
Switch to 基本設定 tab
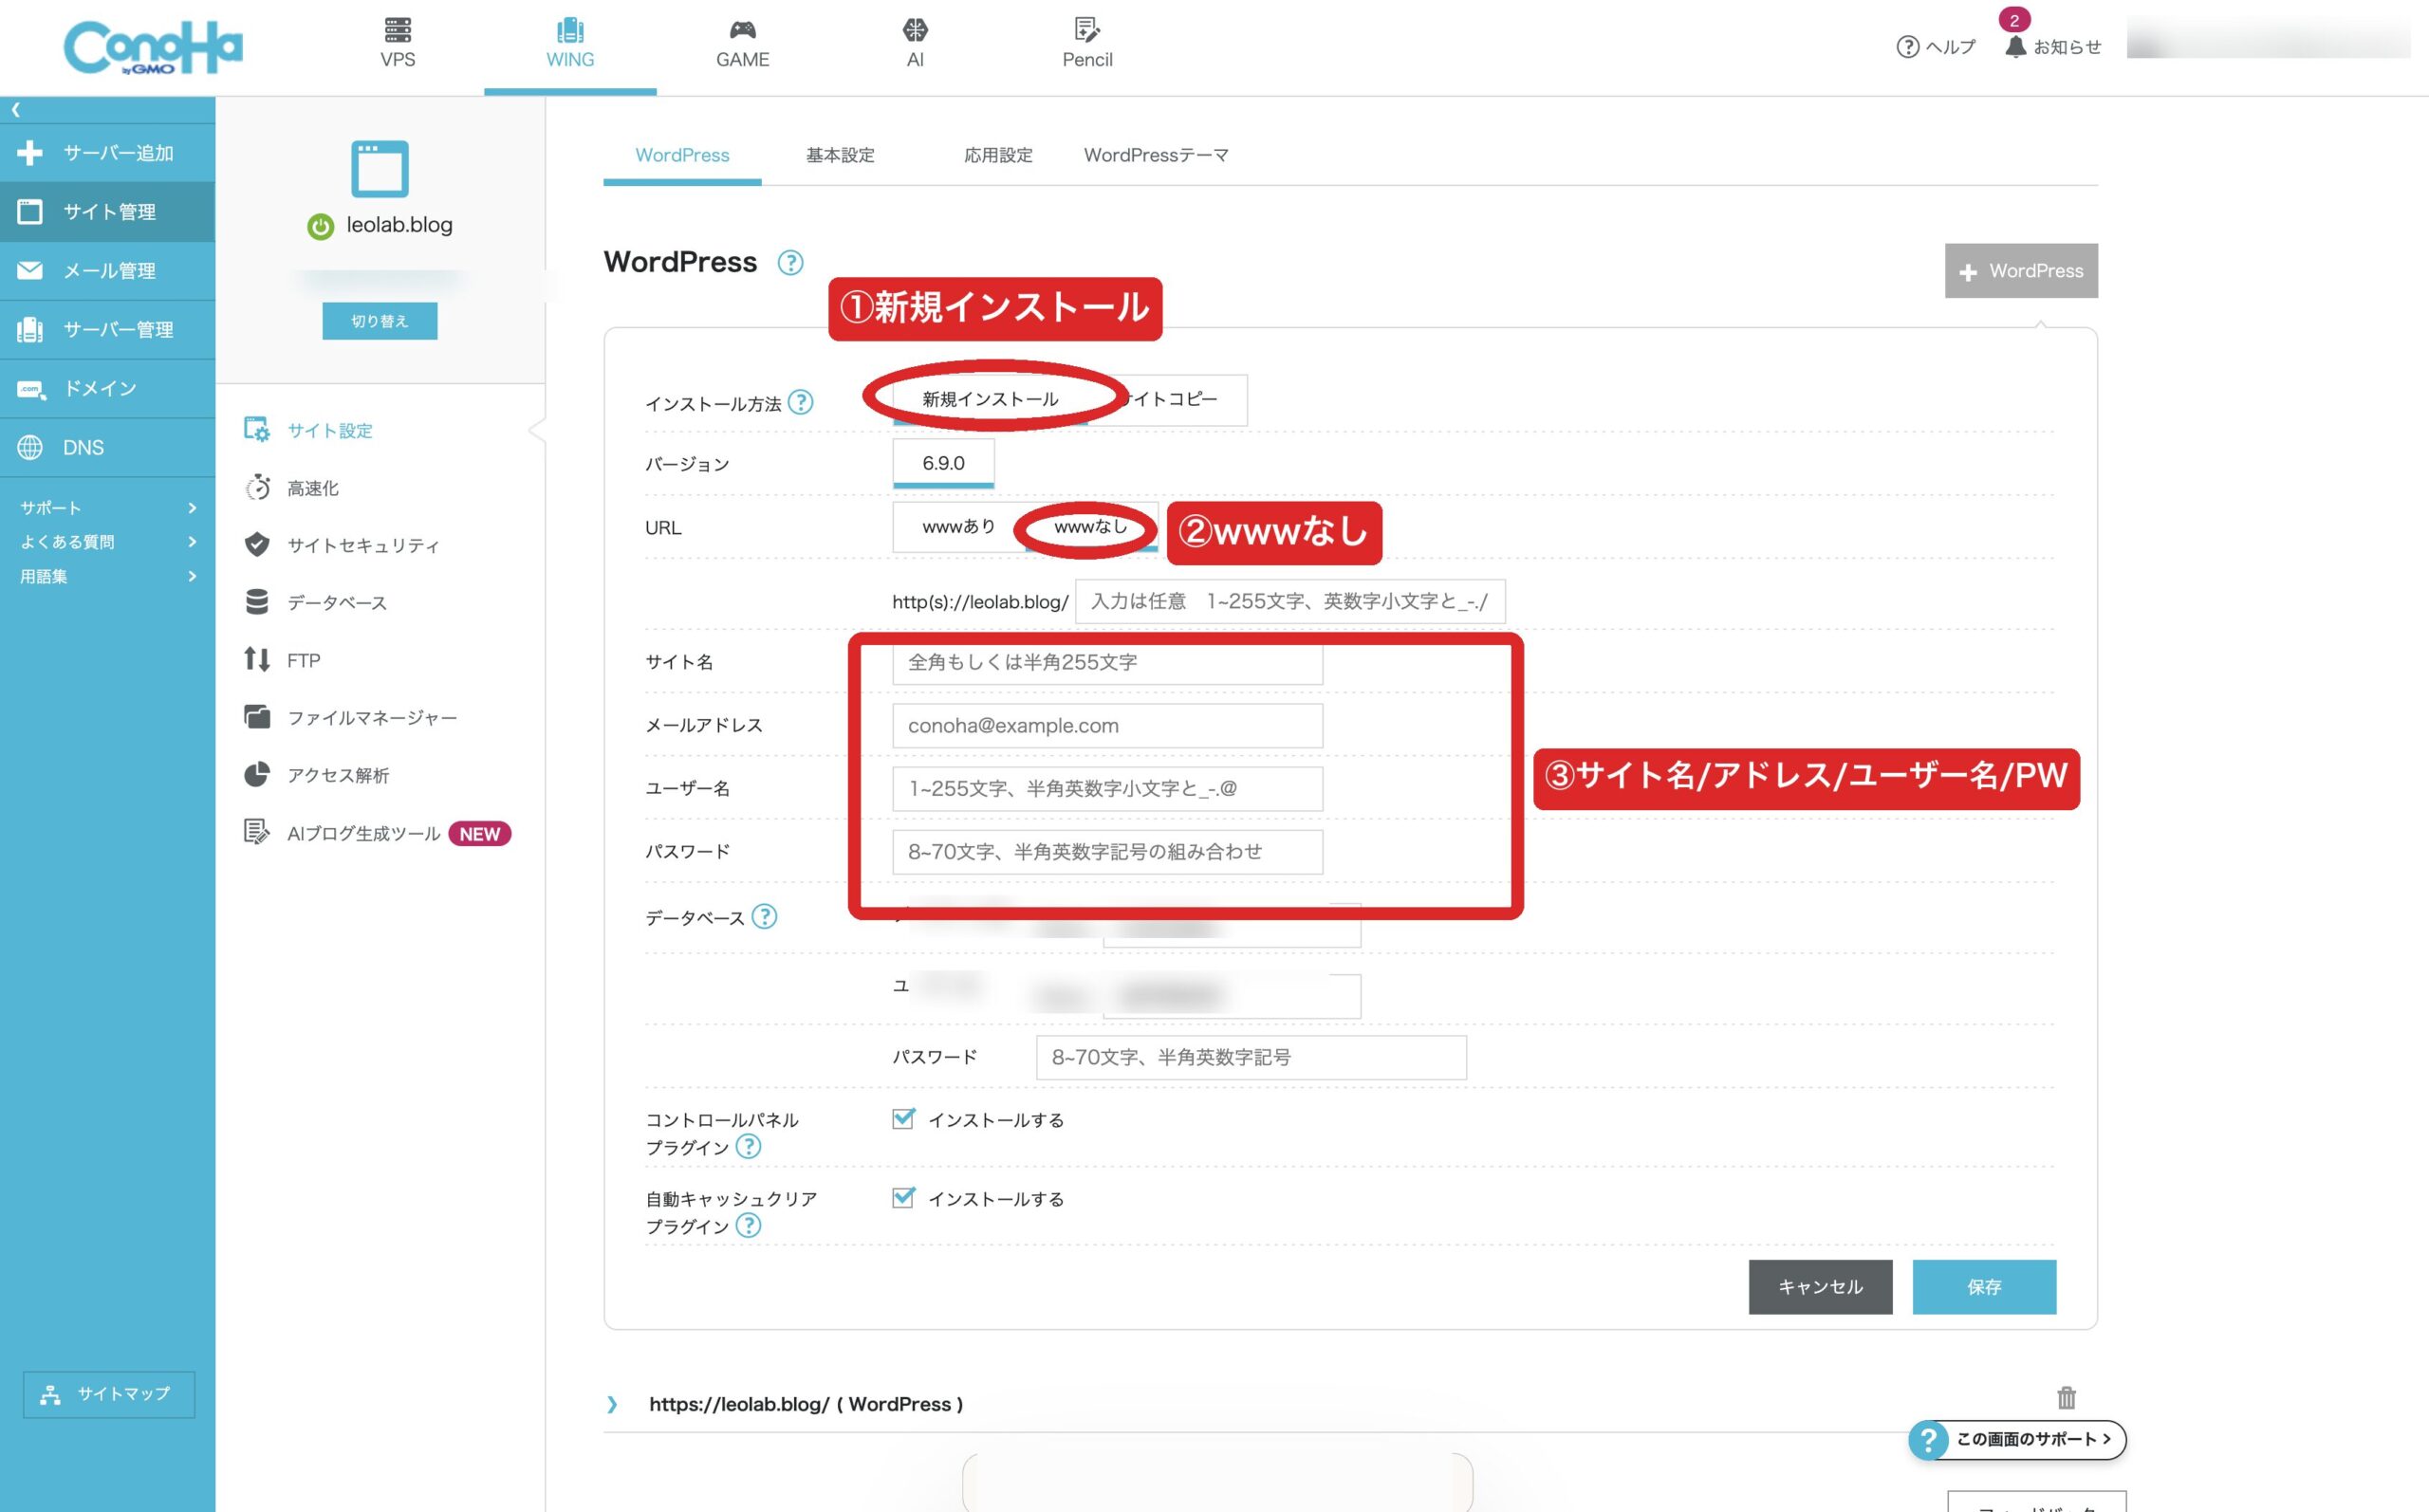(840, 155)
